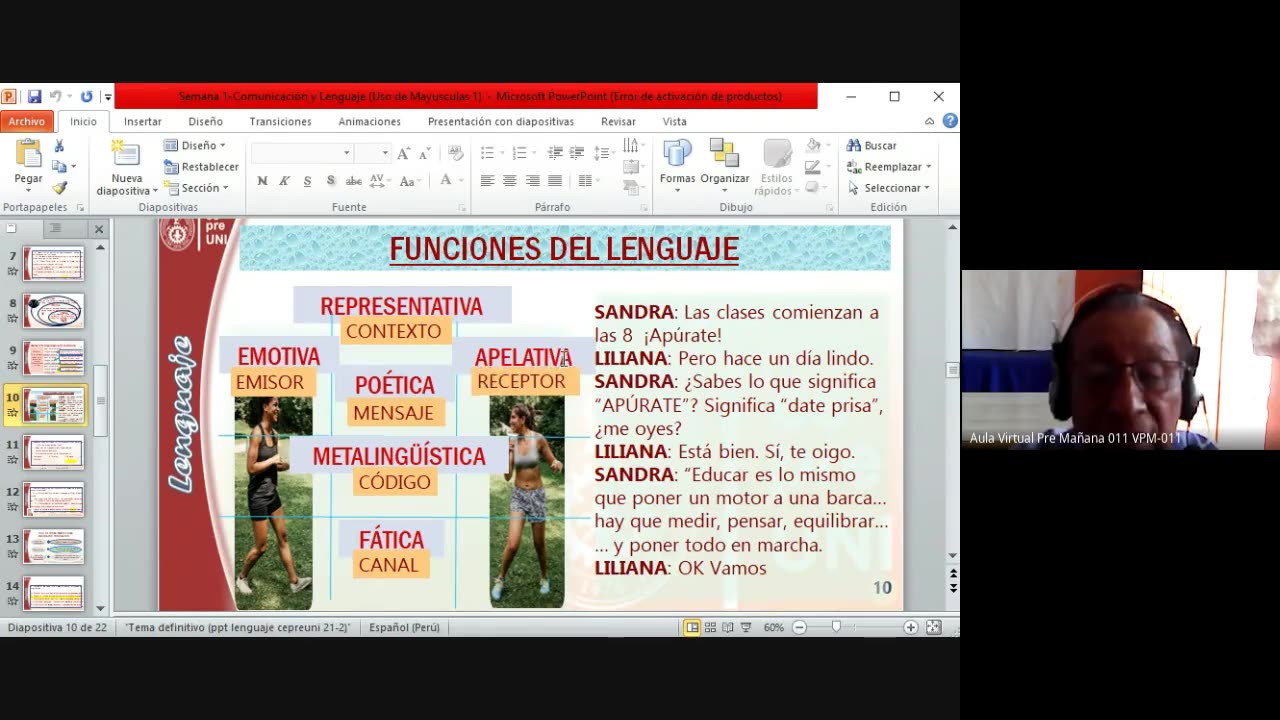Image resolution: width=1280 pixels, height=720 pixels.
Task: Click the decrease indent icon
Action: 555,153
